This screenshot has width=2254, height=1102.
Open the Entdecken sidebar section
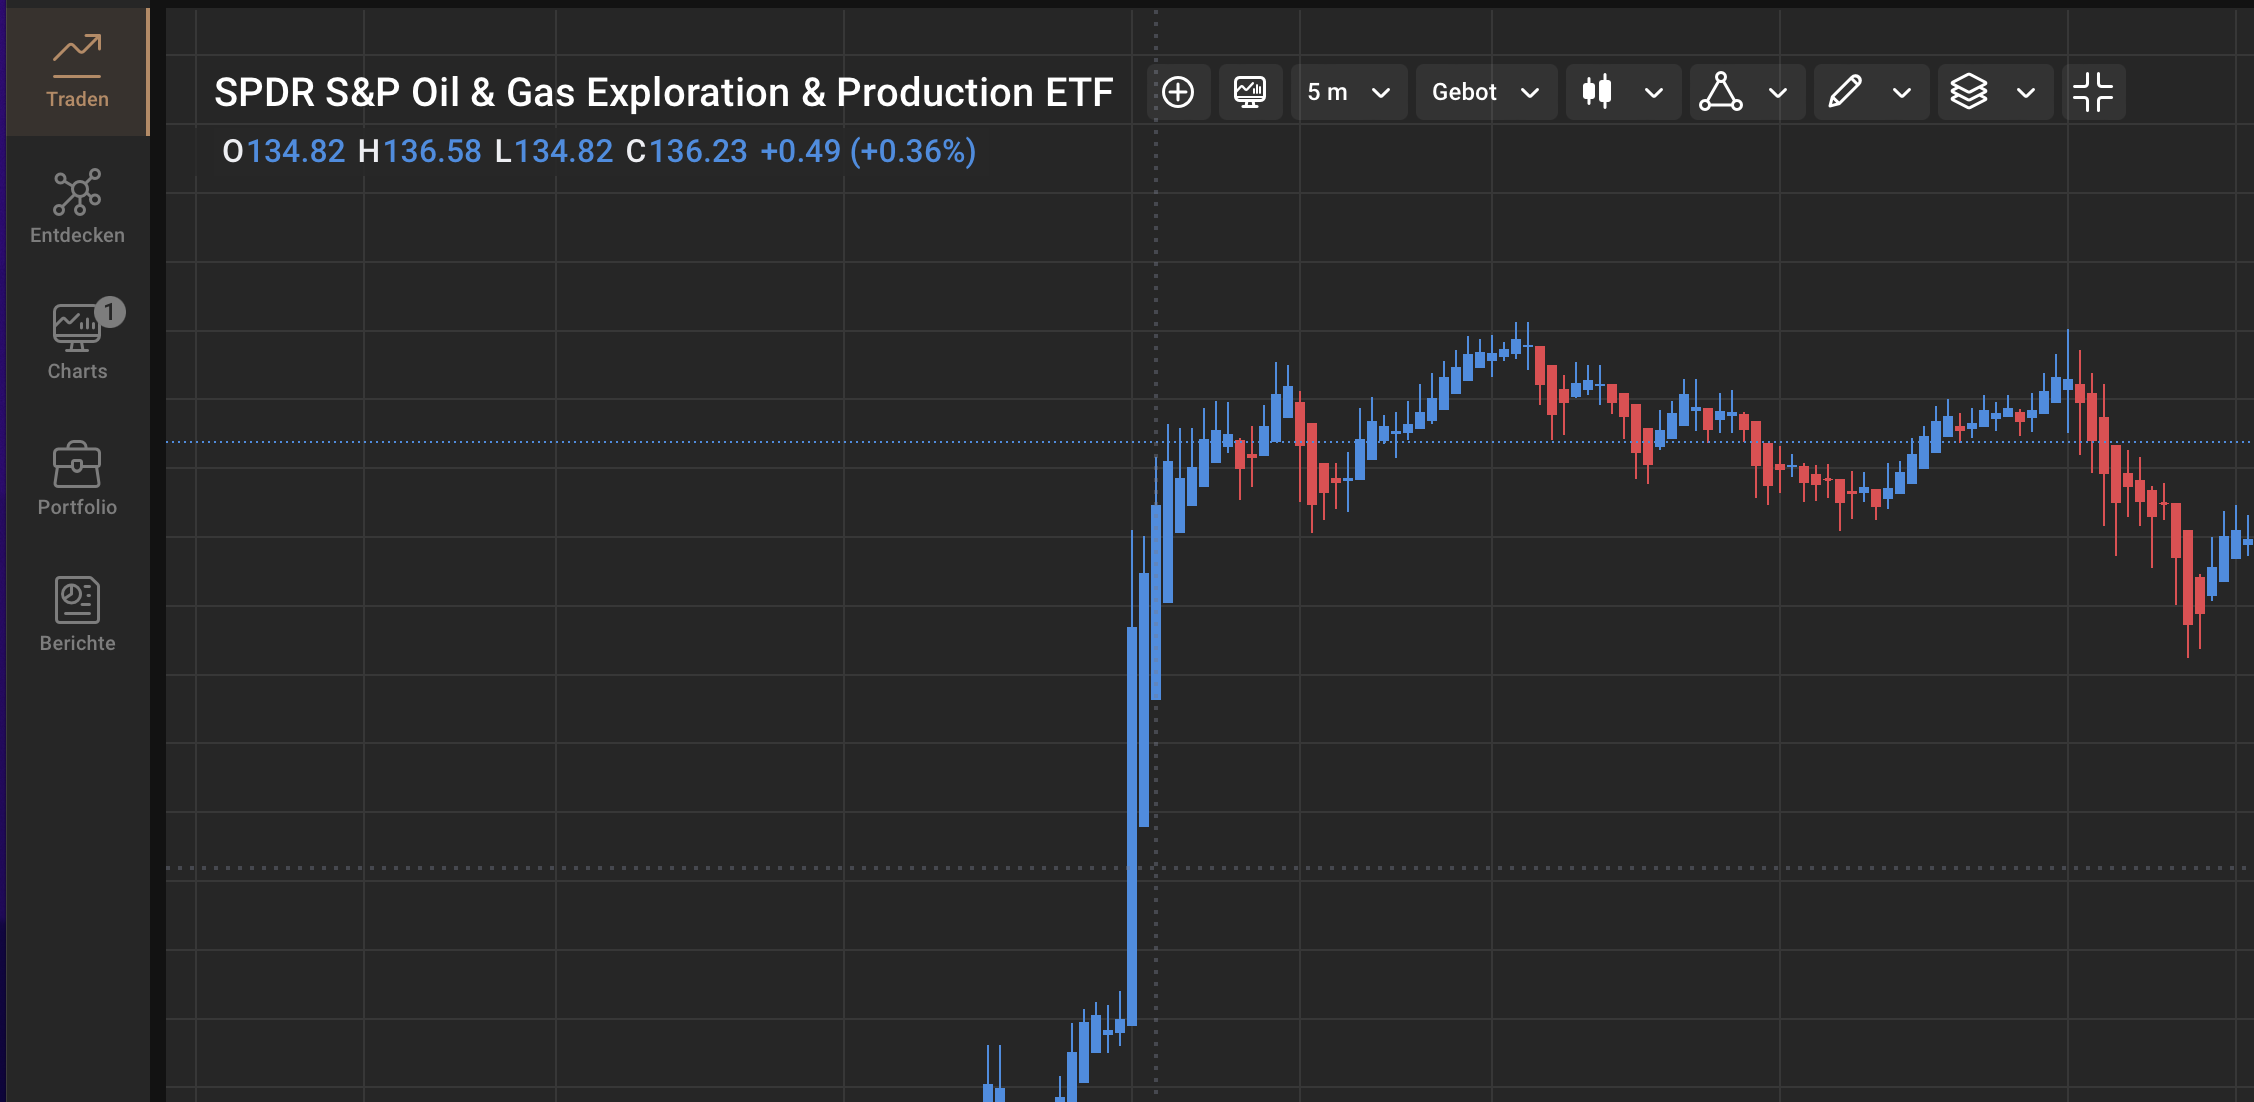pyautogui.click(x=77, y=207)
